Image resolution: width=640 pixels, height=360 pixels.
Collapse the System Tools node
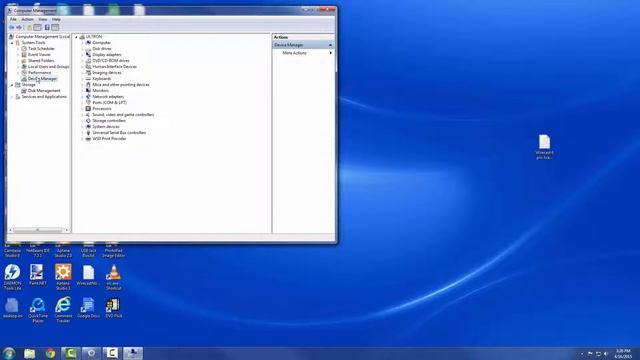tap(12, 43)
